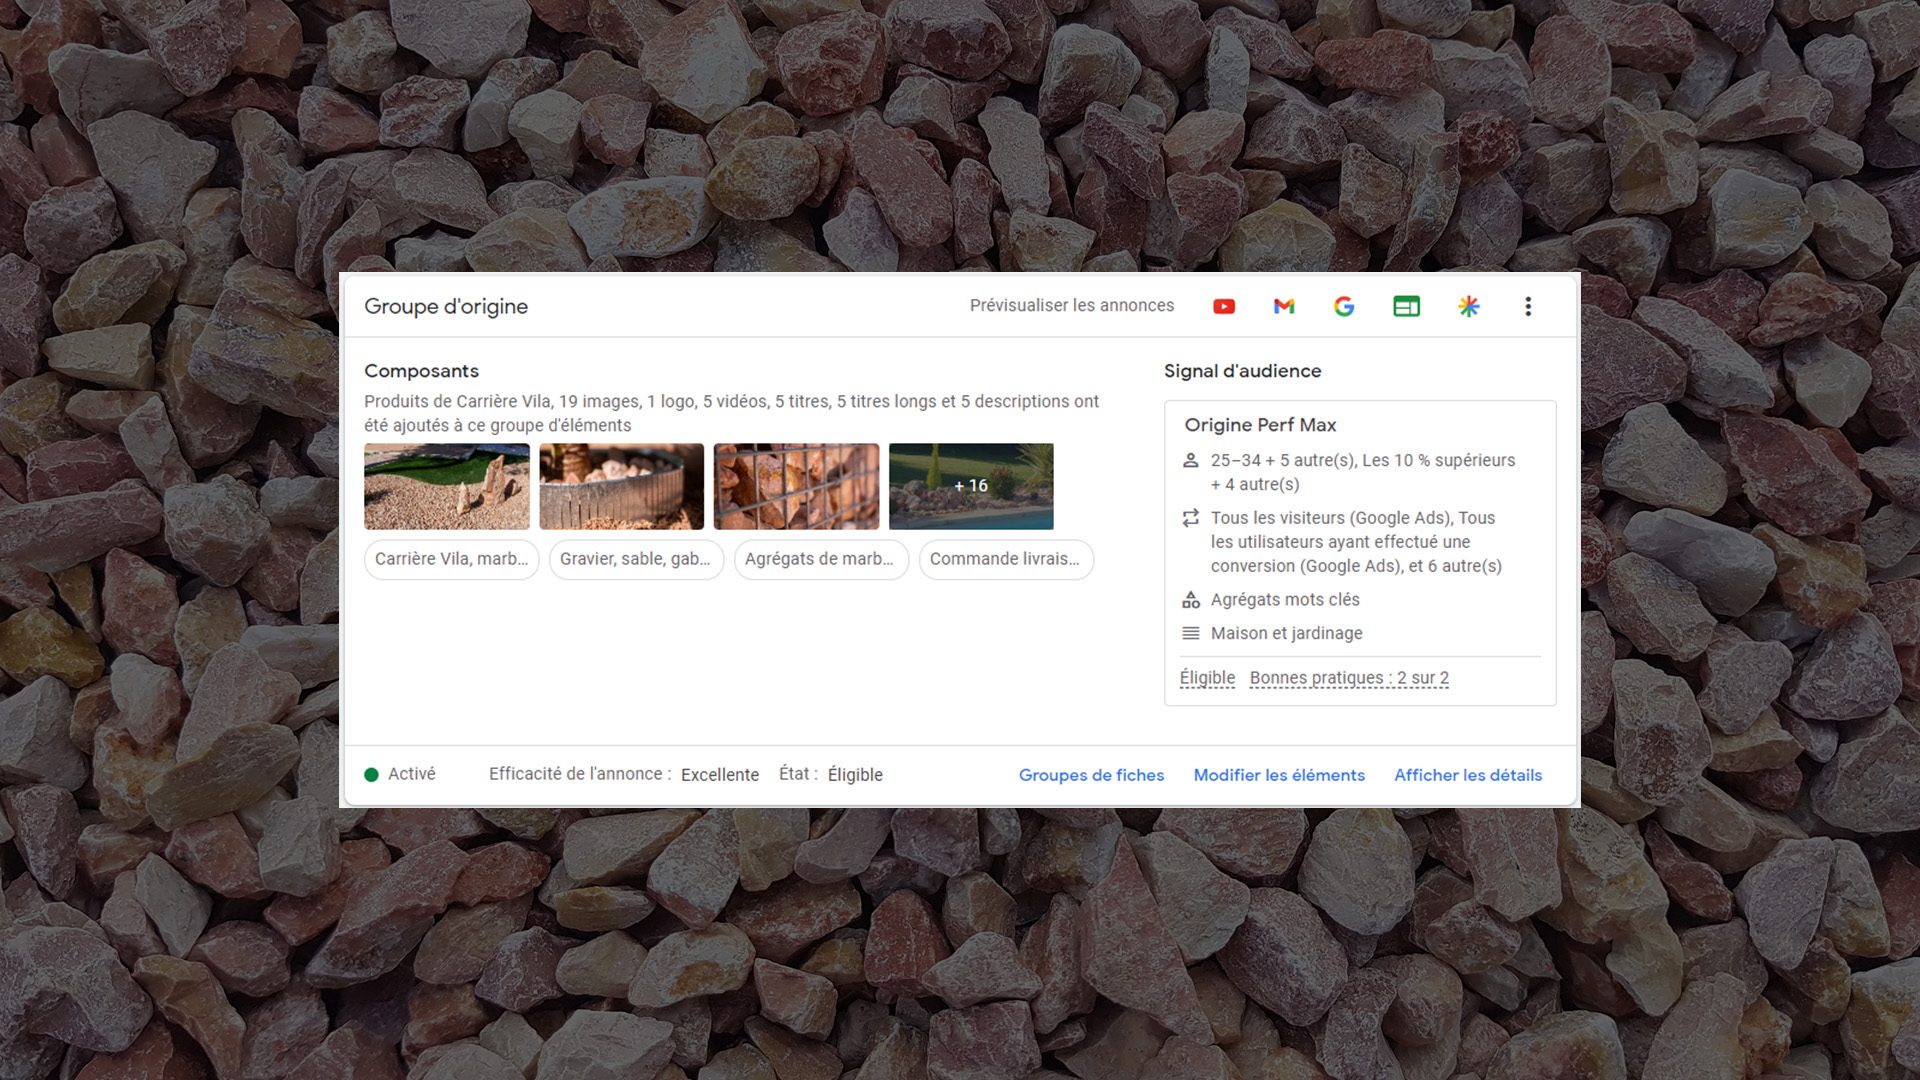Click Modifier les éléments
The image size is (1920, 1080).
(x=1279, y=775)
